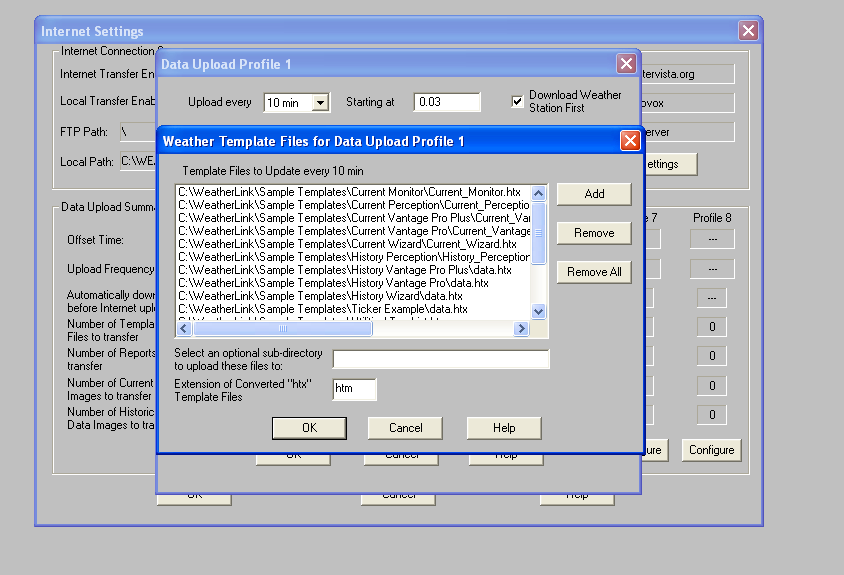Click the Starting at 0.03 field
The width and height of the screenshot is (844, 575).
coord(447,102)
